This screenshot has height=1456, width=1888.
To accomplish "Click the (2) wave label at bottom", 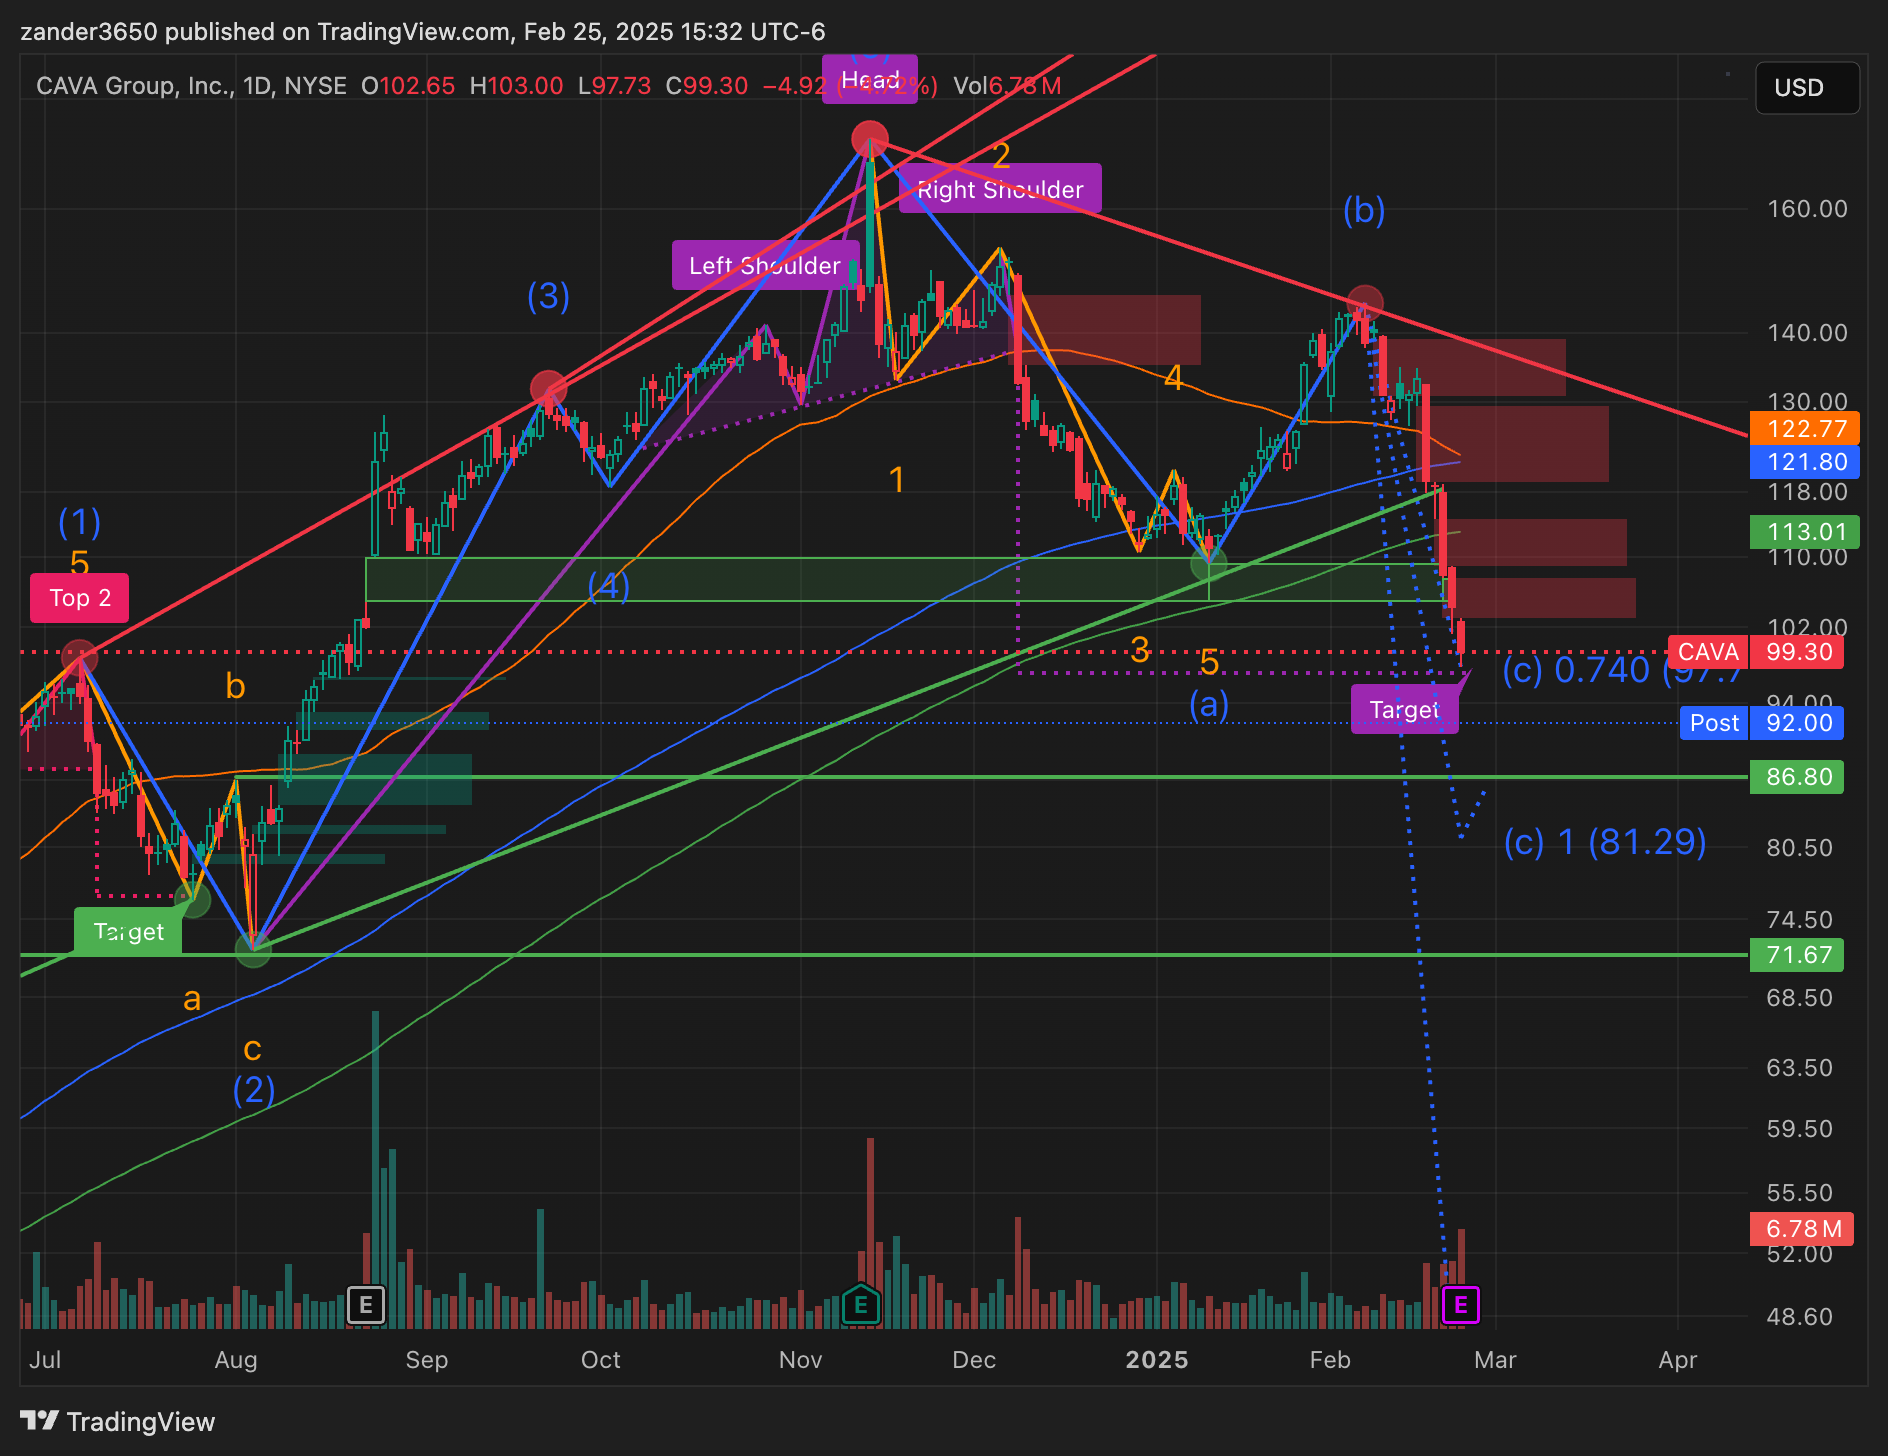I will (254, 1089).
